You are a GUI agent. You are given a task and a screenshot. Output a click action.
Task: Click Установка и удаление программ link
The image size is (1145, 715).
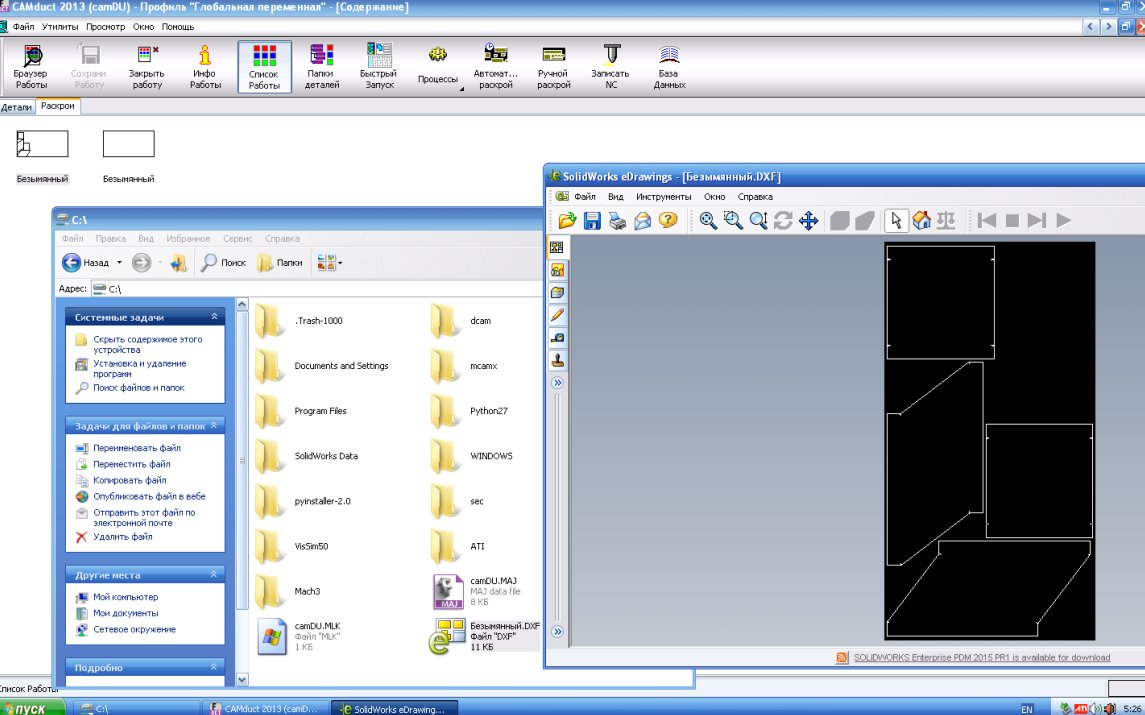[x=139, y=368]
